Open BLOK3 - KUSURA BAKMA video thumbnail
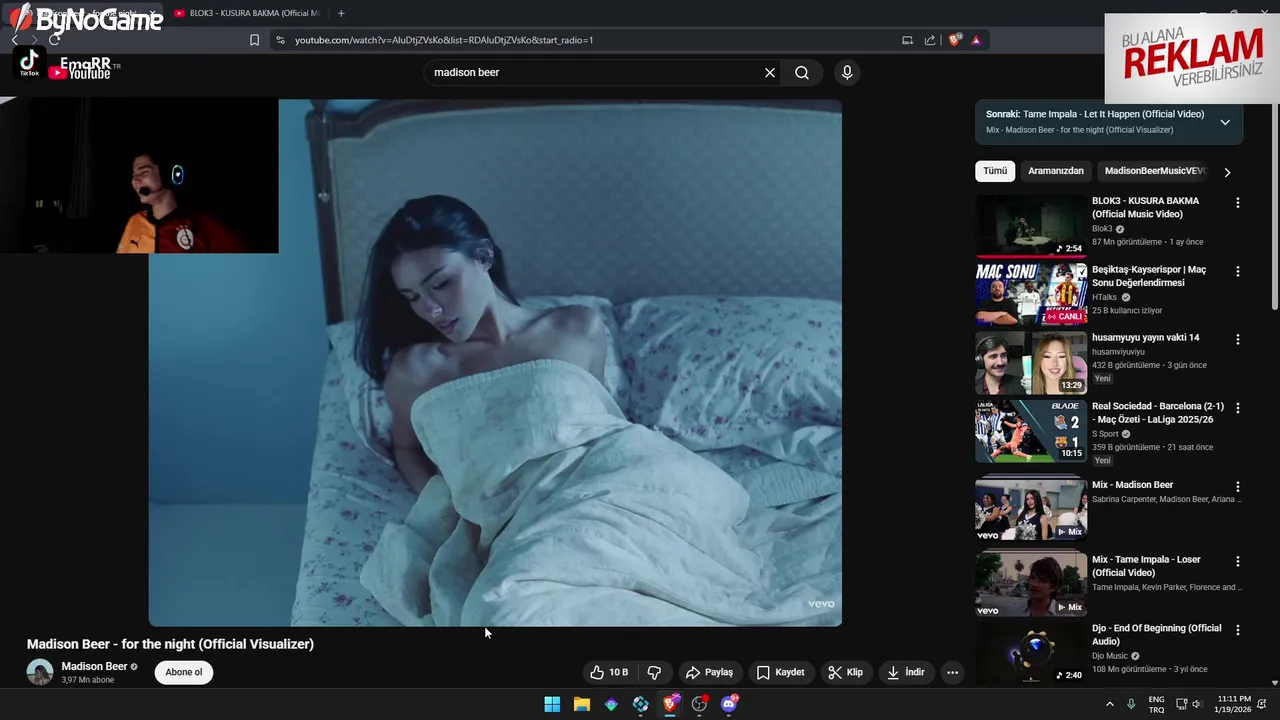1280x720 pixels. tap(1031, 226)
